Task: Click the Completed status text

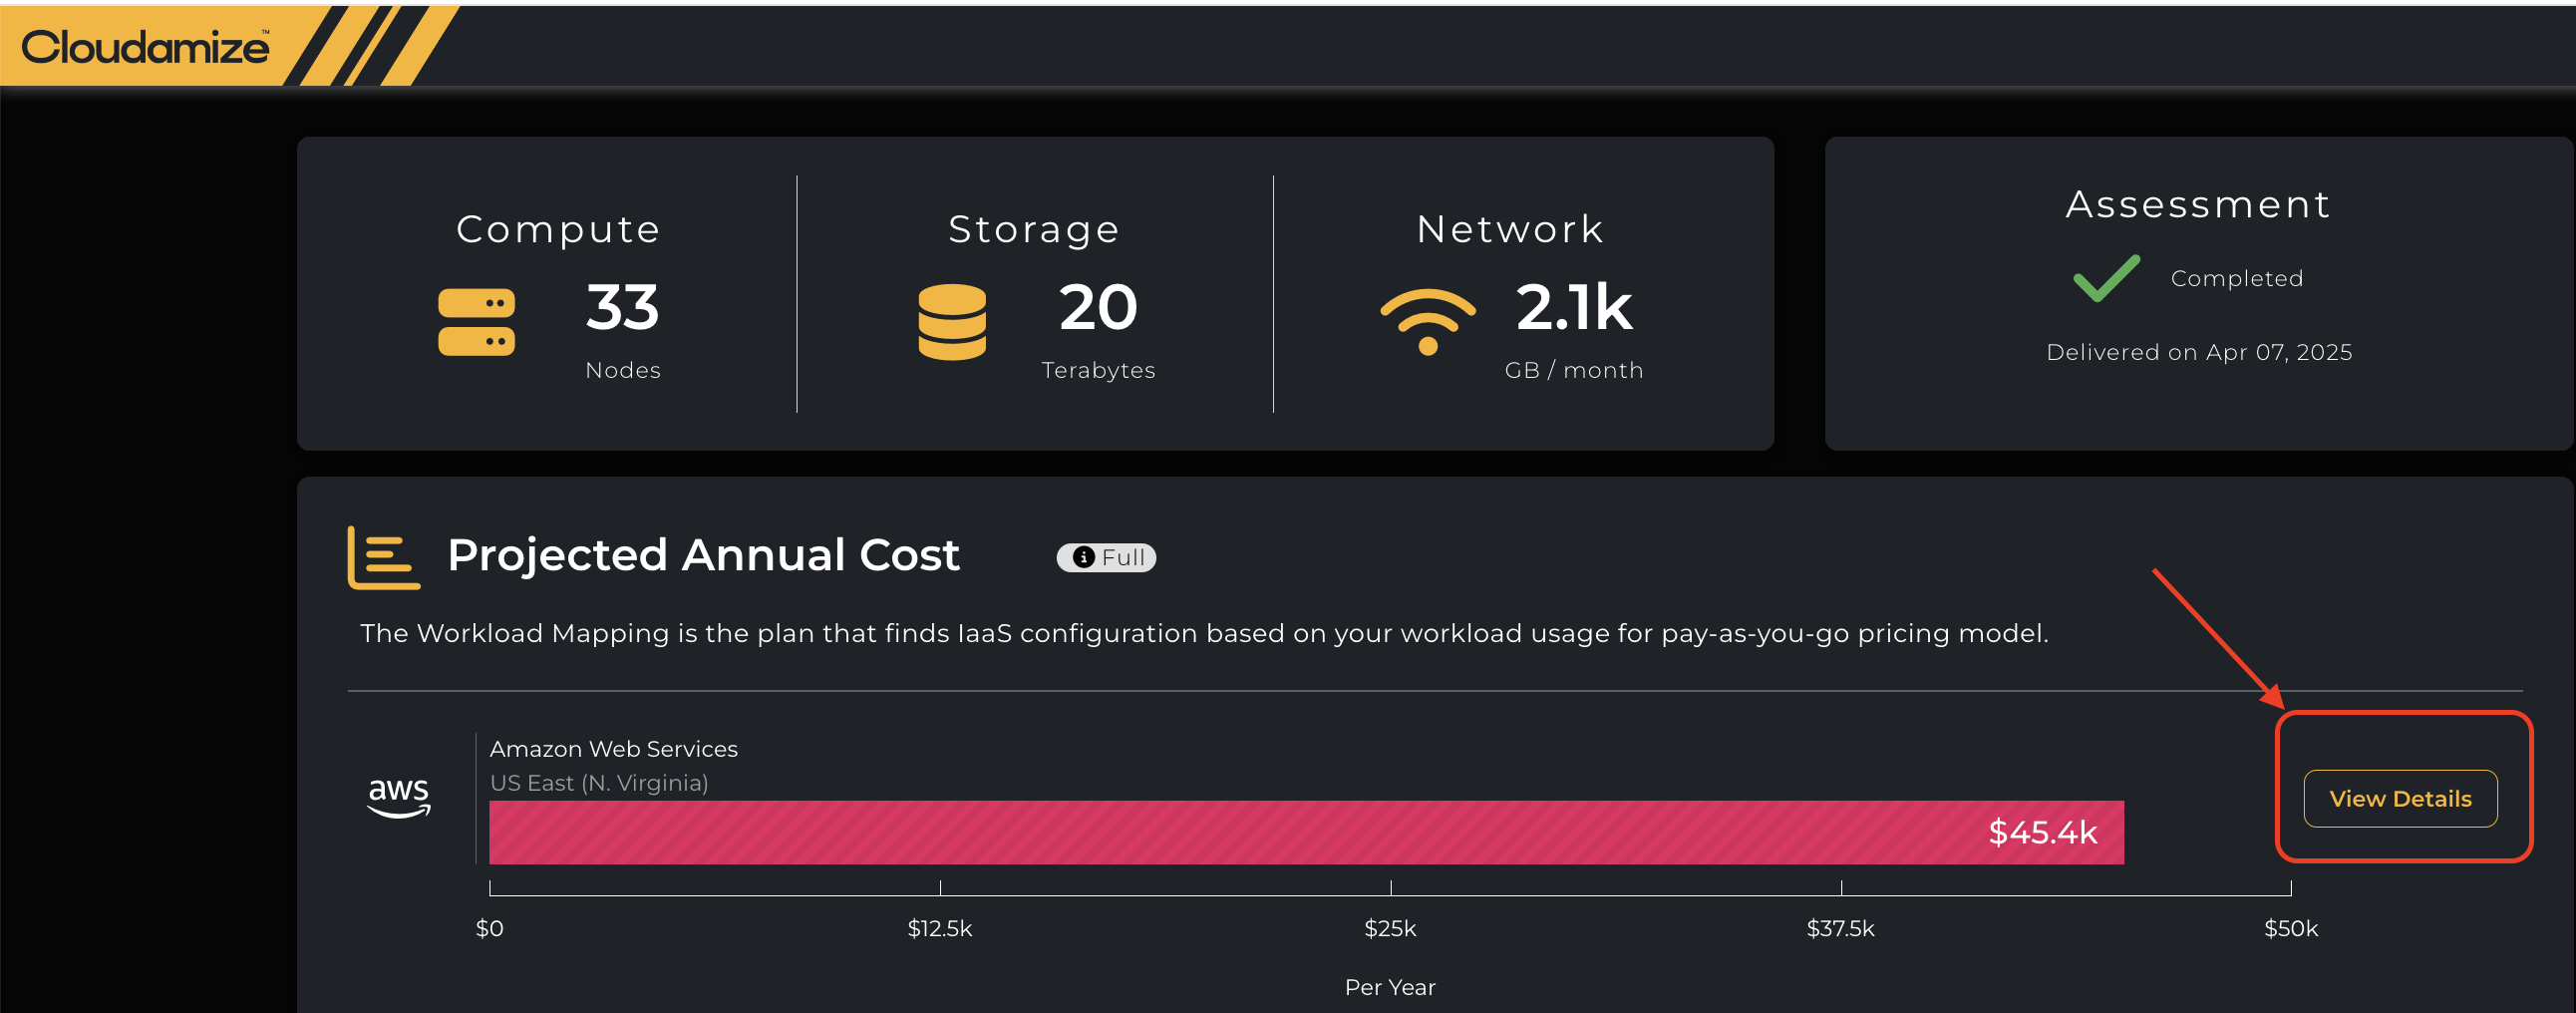Action: click(2236, 278)
